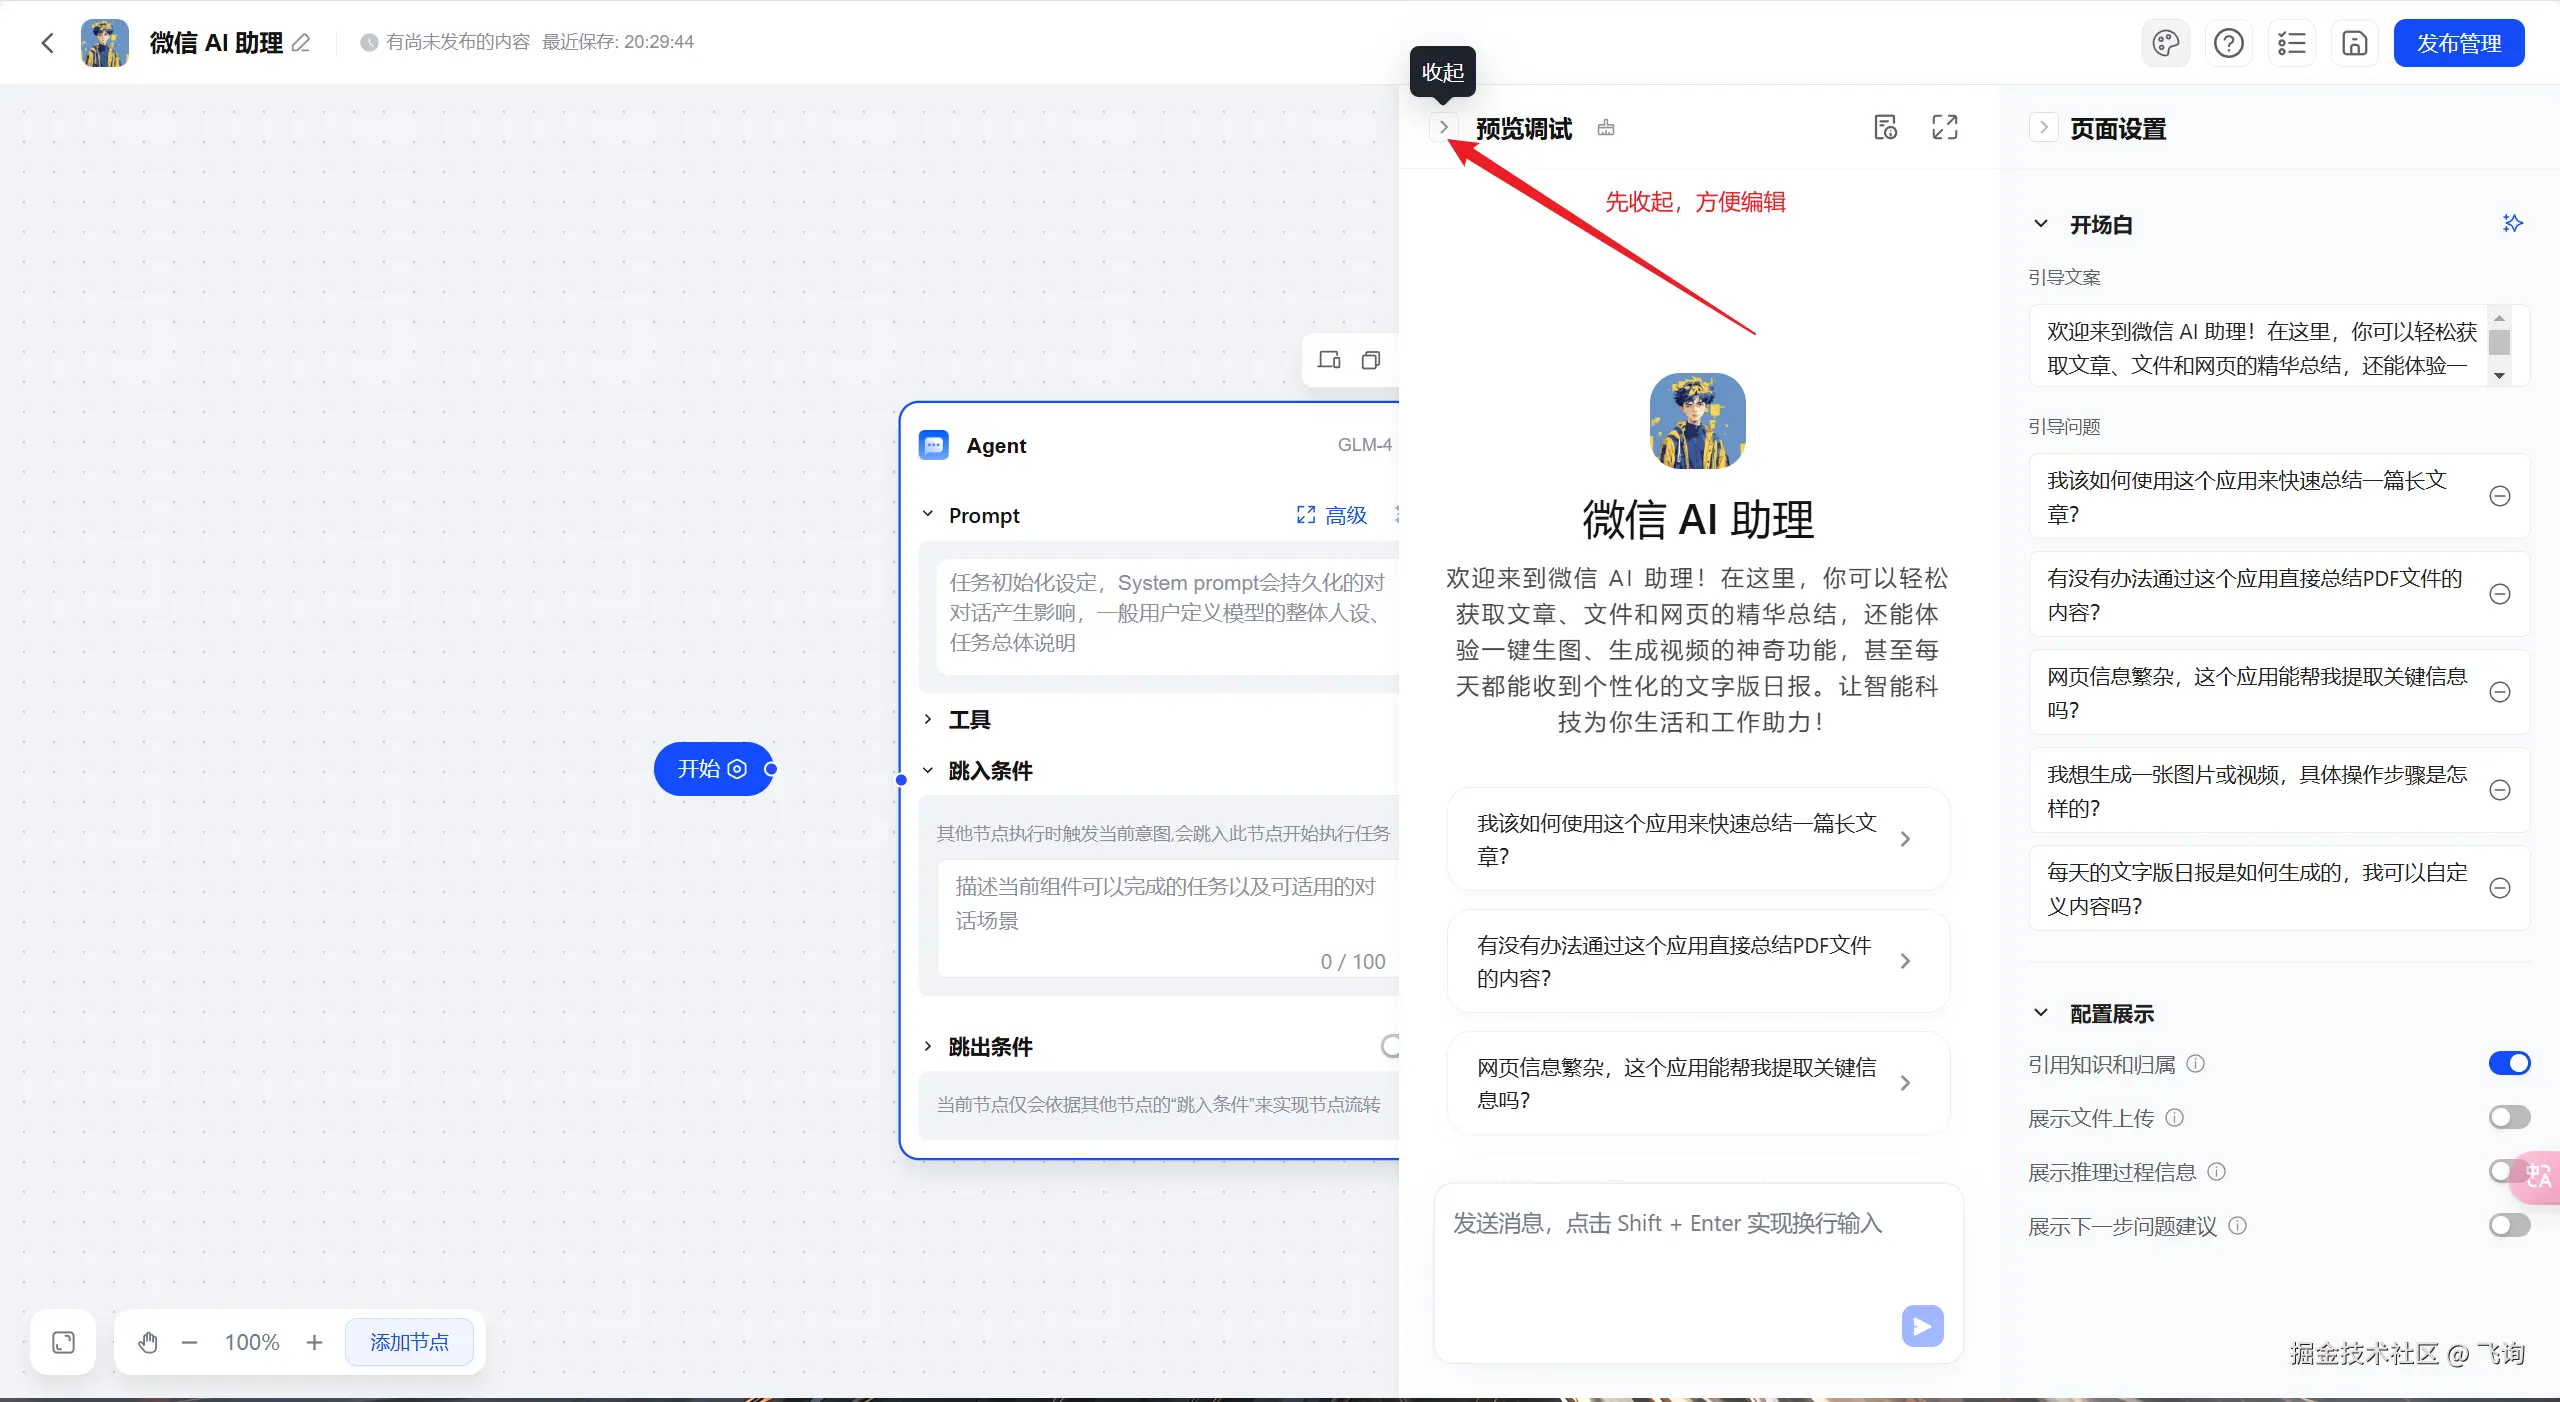Click the back arrow icon

[47, 43]
